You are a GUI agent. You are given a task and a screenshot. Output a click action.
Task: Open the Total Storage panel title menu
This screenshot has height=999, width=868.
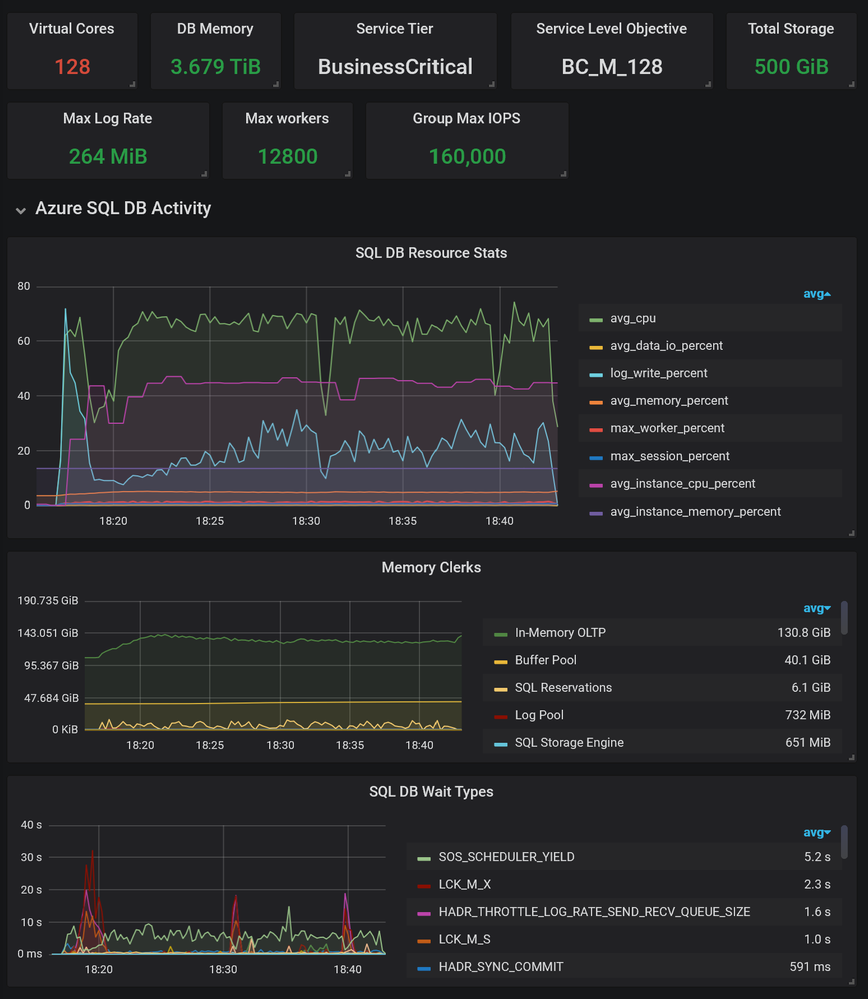pos(791,29)
